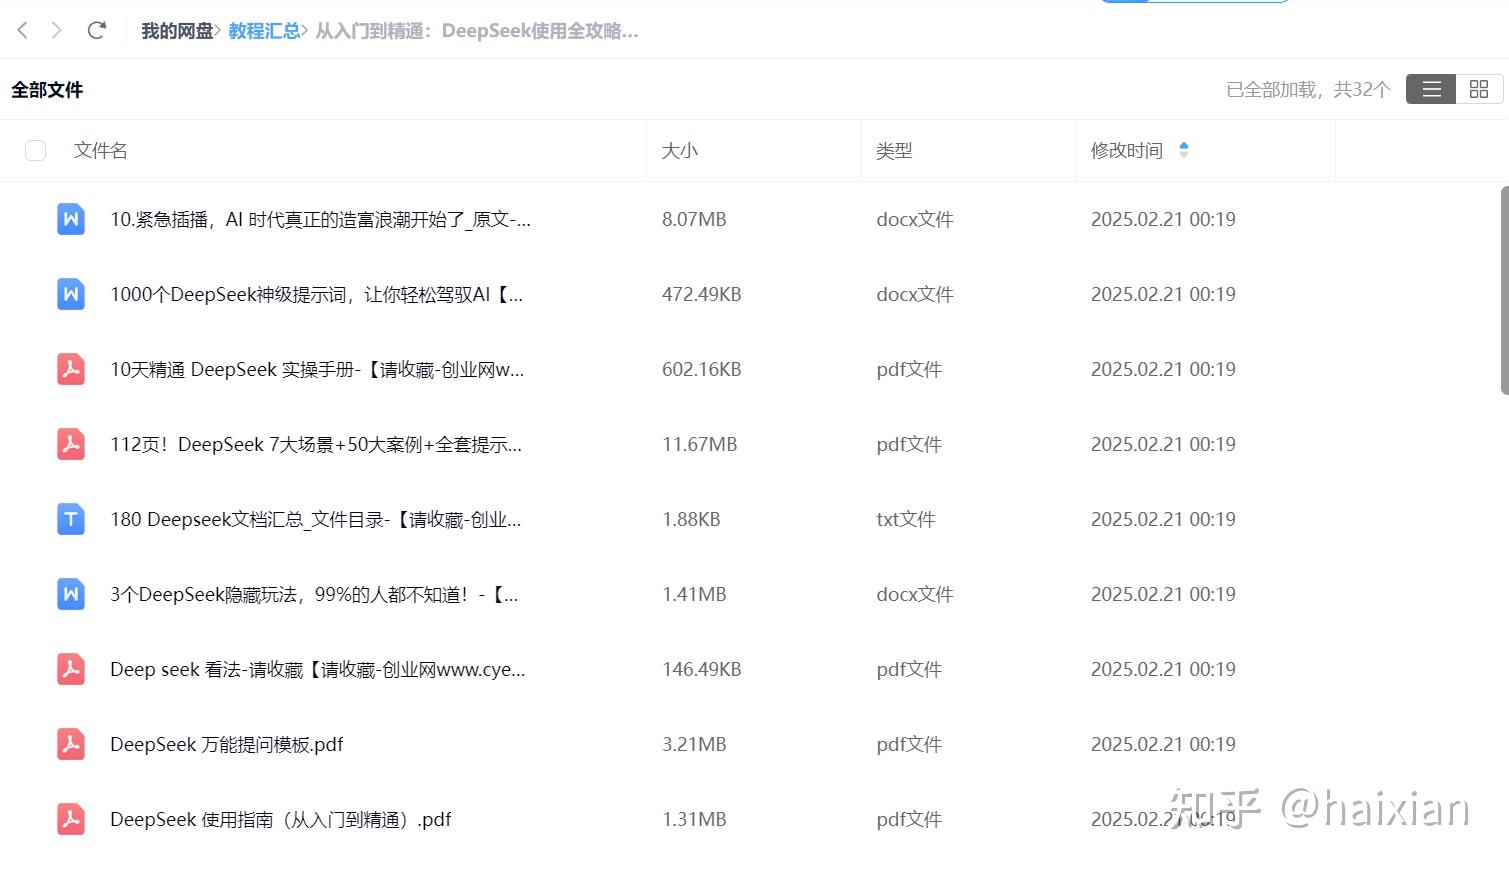
Task: Click the docx文件 type in the 1000个DeepSeek row
Action: (x=915, y=294)
